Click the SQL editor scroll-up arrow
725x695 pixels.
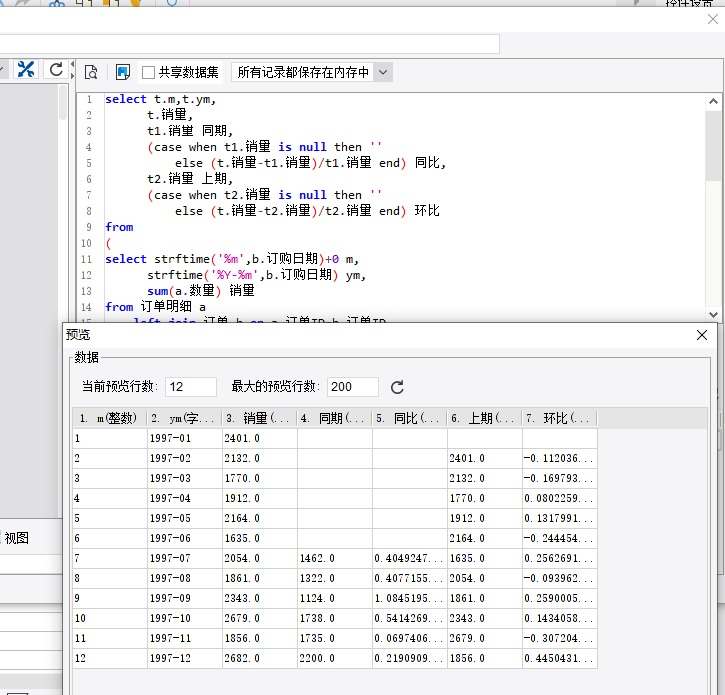(x=713, y=101)
